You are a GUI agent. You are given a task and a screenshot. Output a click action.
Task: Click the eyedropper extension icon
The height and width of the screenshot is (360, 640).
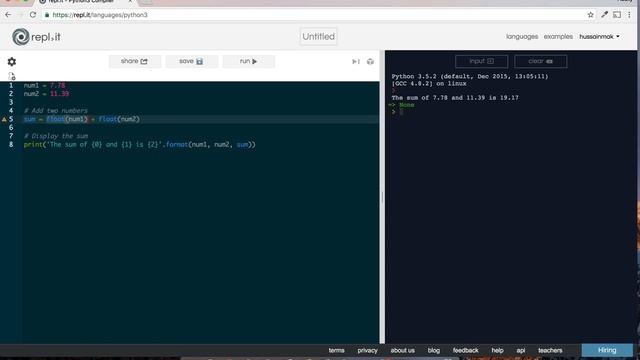pos(604,15)
